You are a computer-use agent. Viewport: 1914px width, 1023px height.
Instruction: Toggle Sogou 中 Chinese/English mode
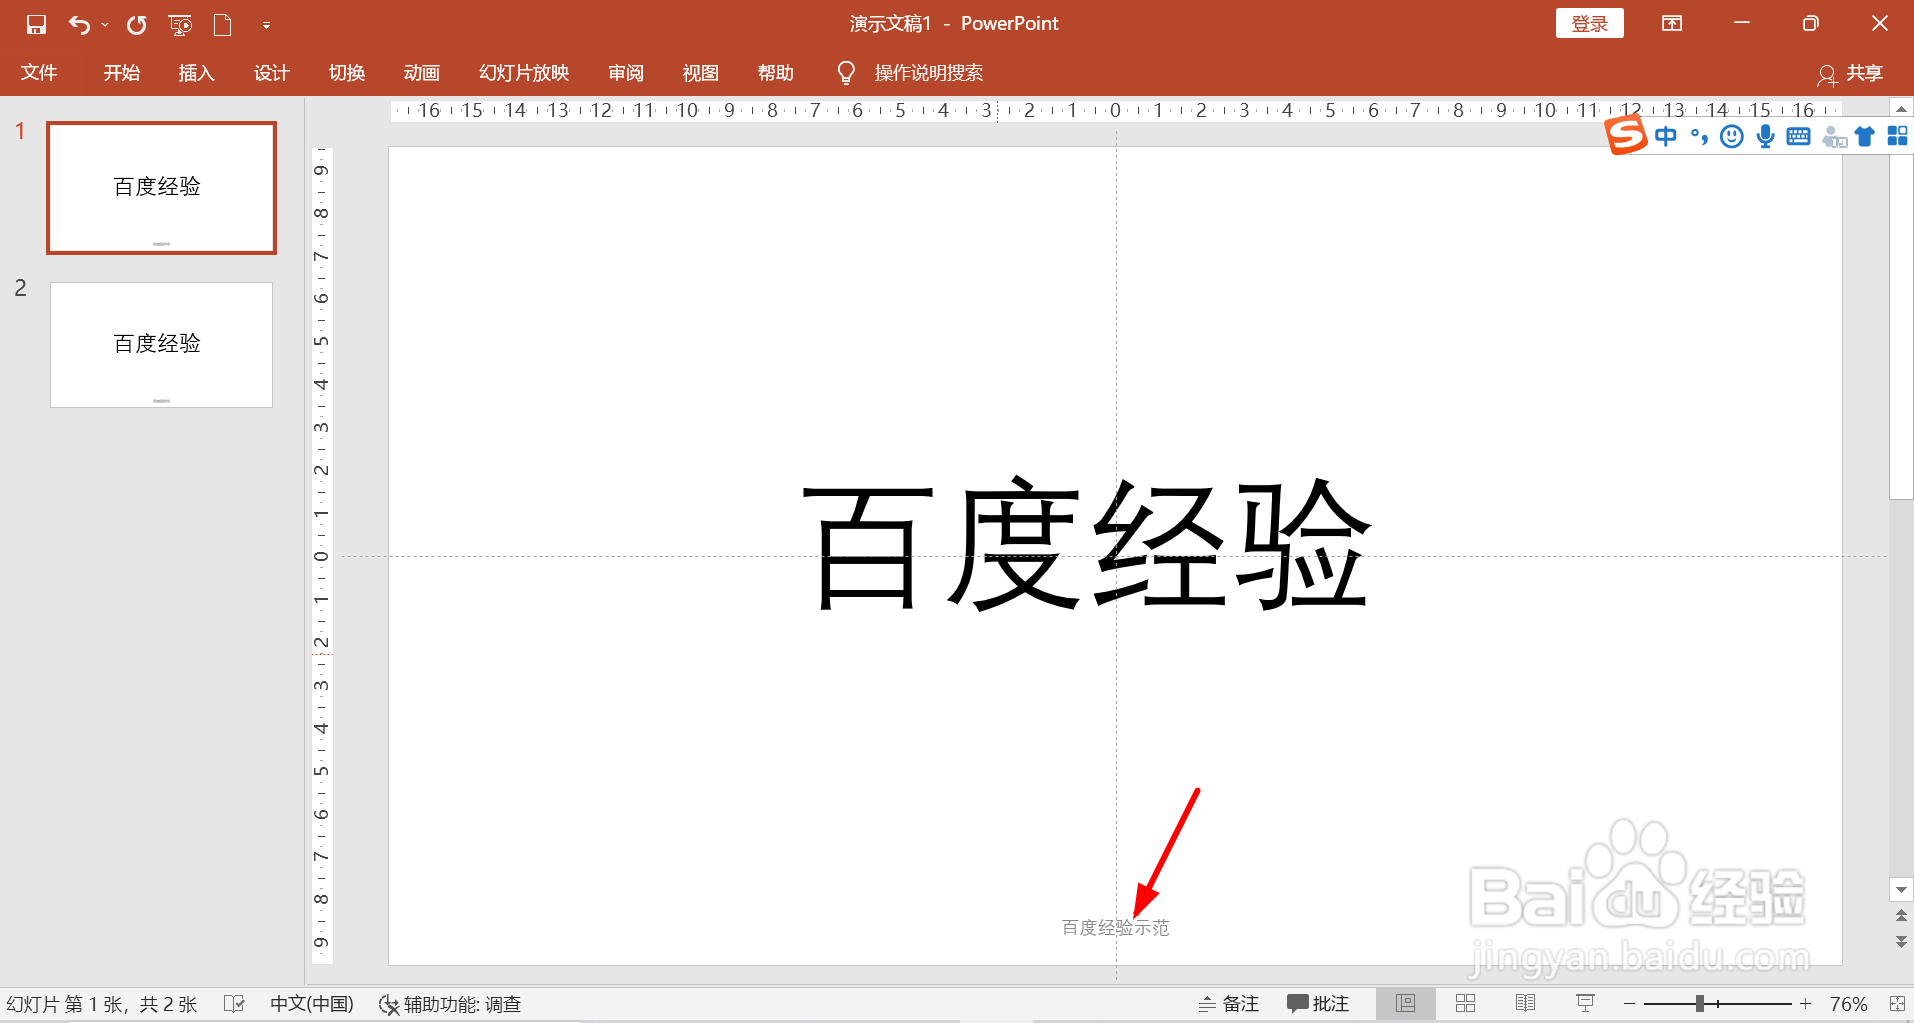click(1666, 136)
